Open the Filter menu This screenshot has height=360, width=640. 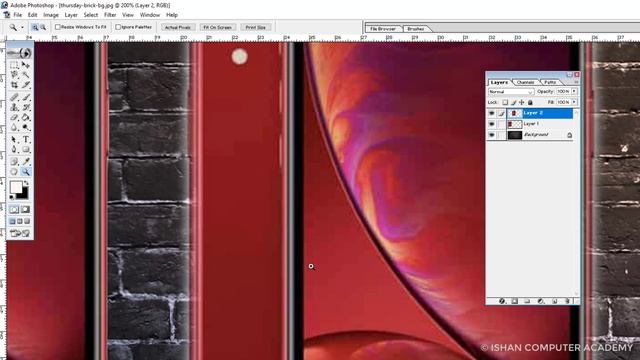tap(110, 15)
